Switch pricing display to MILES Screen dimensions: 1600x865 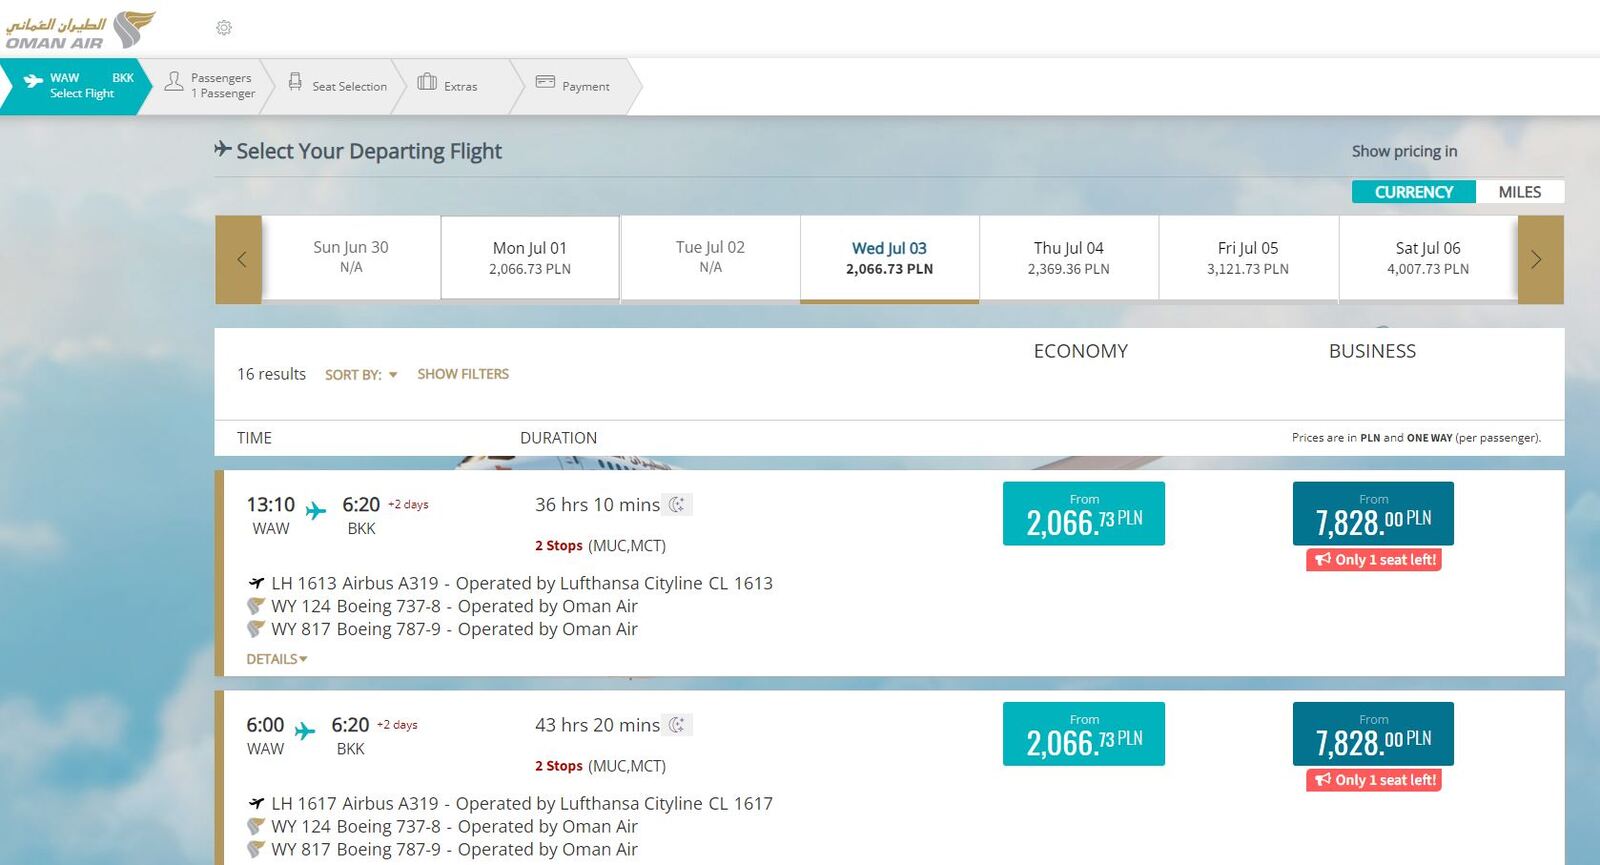[1520, 192]
